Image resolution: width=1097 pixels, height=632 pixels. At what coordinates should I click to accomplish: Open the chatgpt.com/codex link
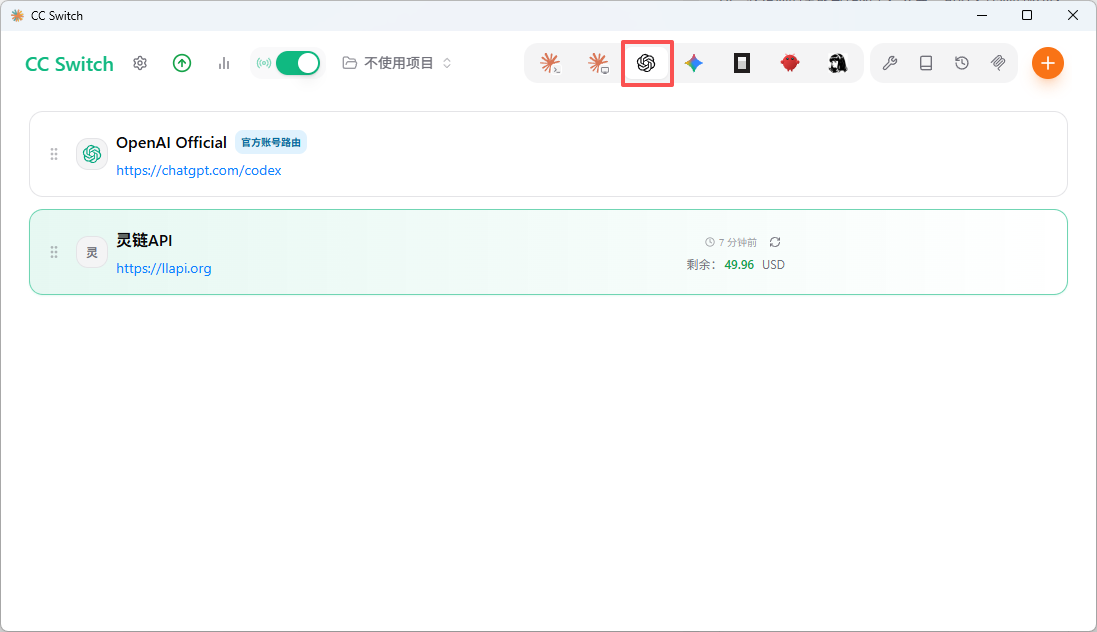[199, 170]
